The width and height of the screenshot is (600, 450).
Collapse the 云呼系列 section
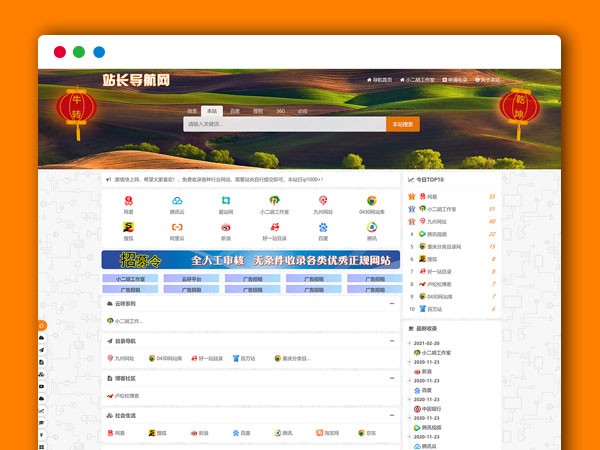pos(391,303)
